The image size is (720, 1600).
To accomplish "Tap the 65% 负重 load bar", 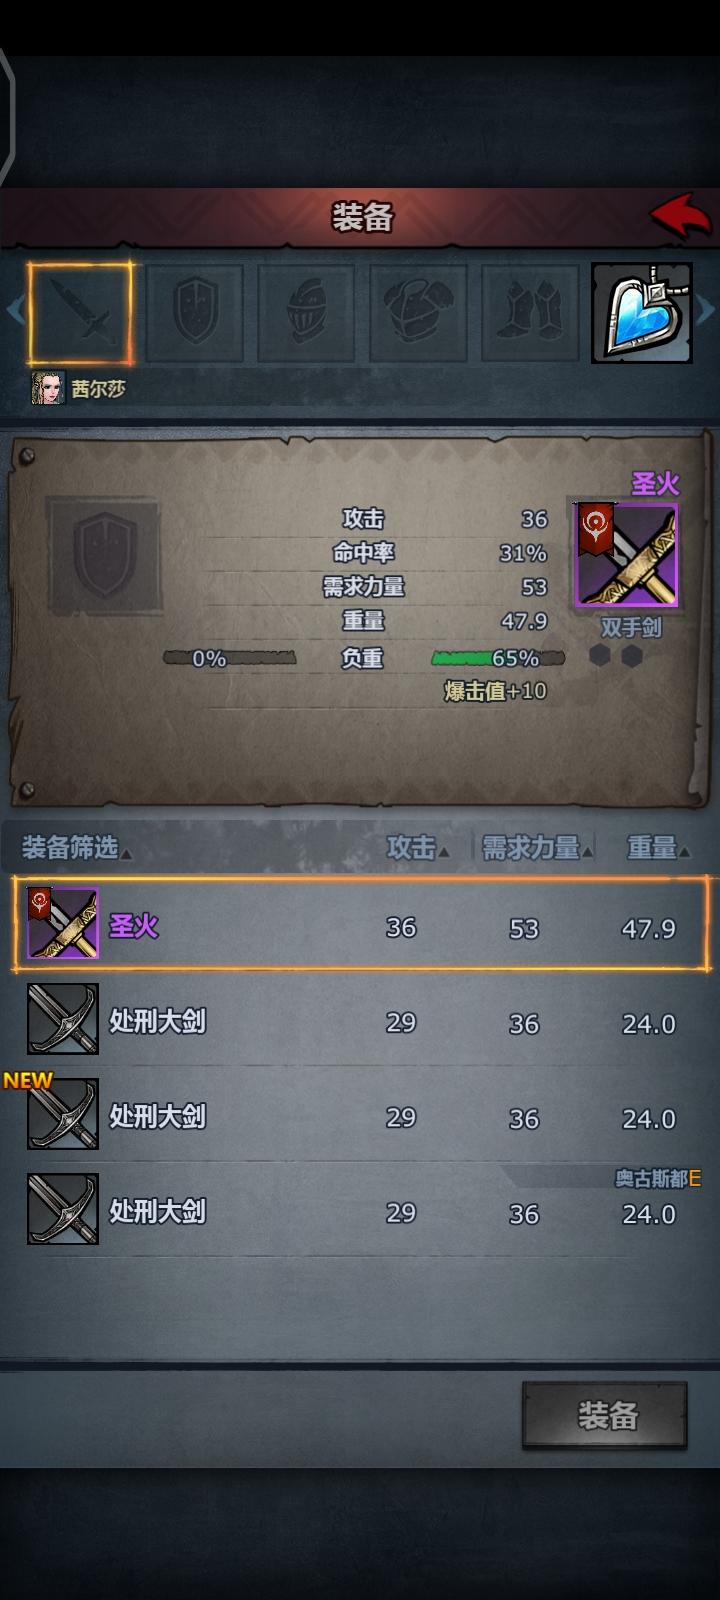I will [x=498, y=658].
